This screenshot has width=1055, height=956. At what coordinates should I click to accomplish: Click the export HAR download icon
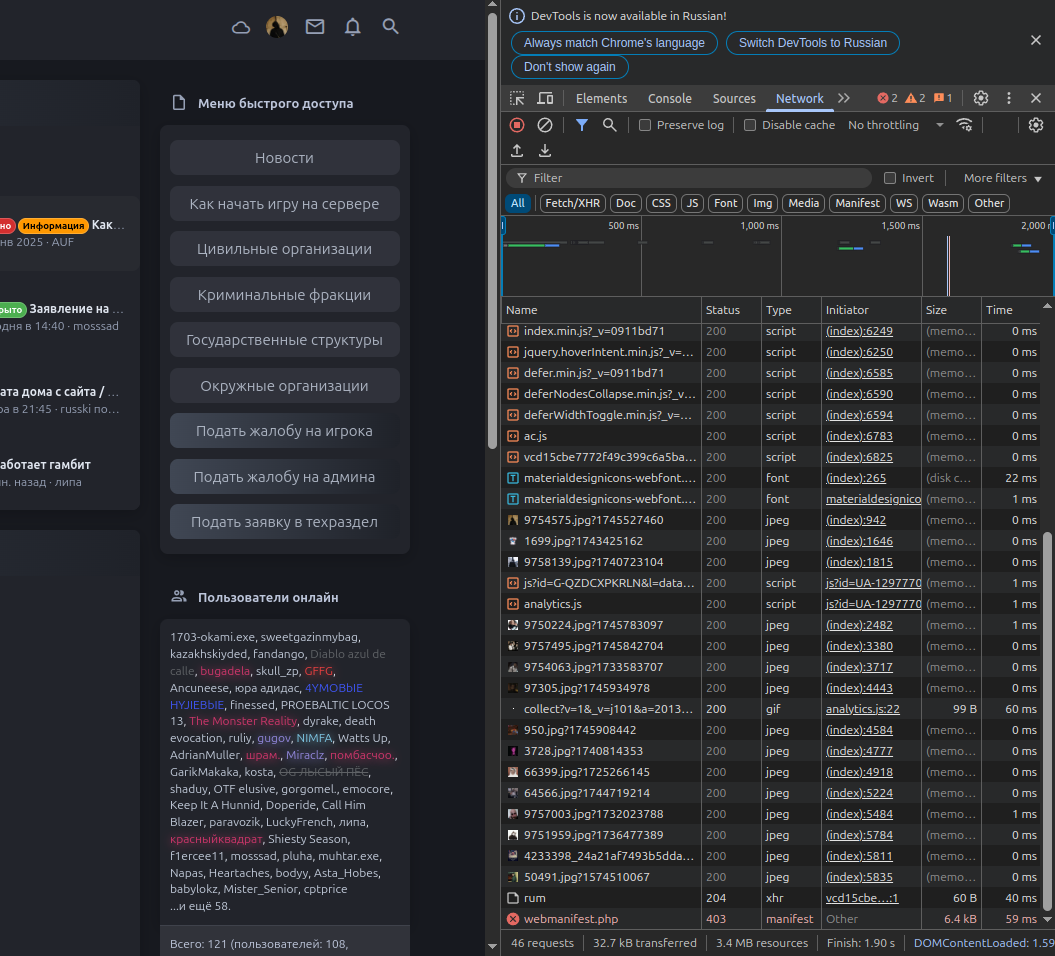pyautogui.click(x=545, y=151)
